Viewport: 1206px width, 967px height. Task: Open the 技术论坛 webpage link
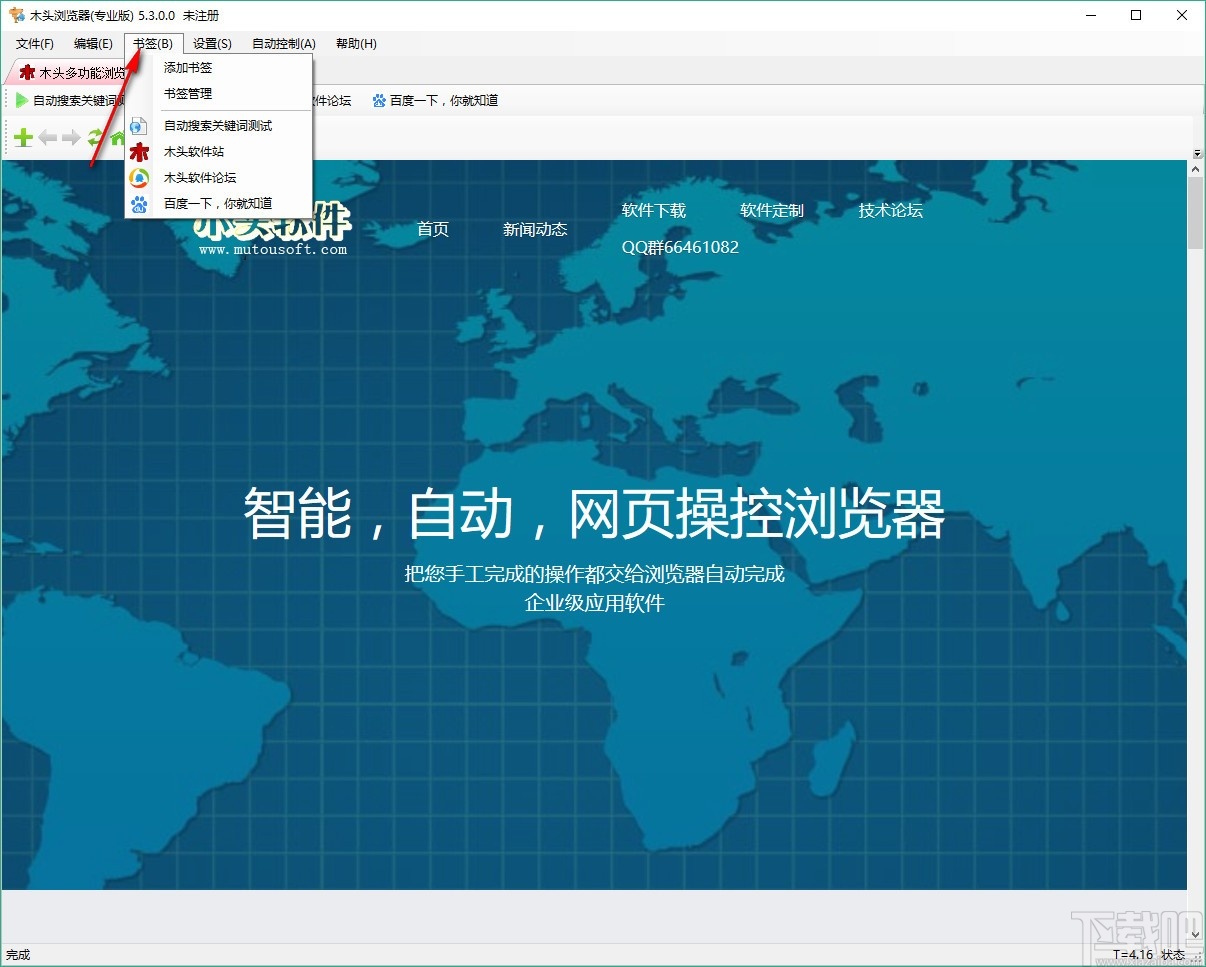pyautogui.click(x=890, y=210)
